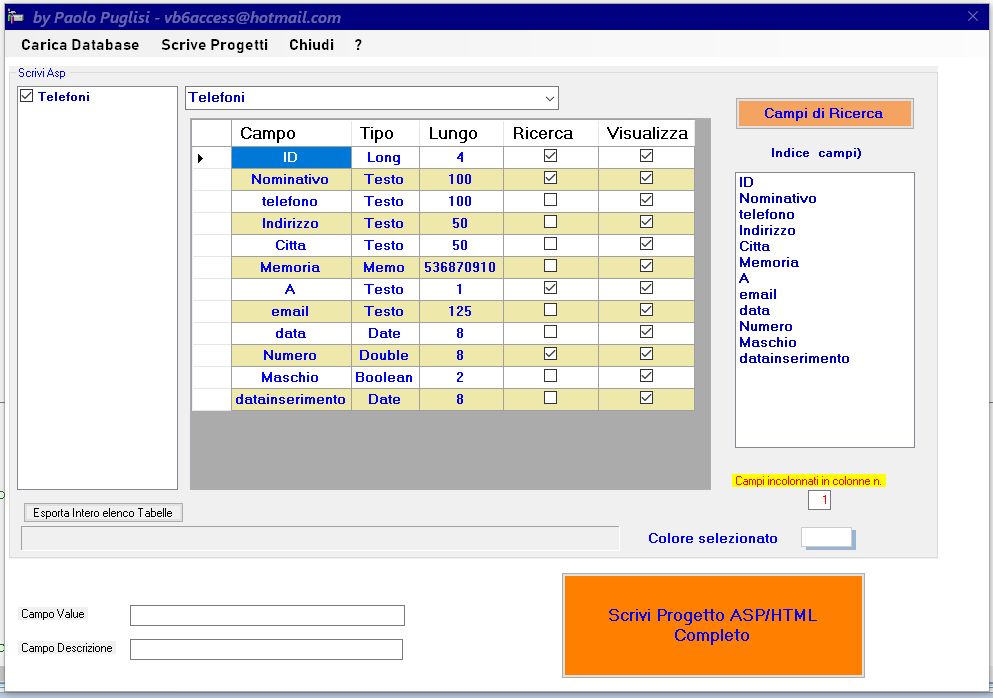Enable Ricerca for the data row

click(x=550, y=332)
